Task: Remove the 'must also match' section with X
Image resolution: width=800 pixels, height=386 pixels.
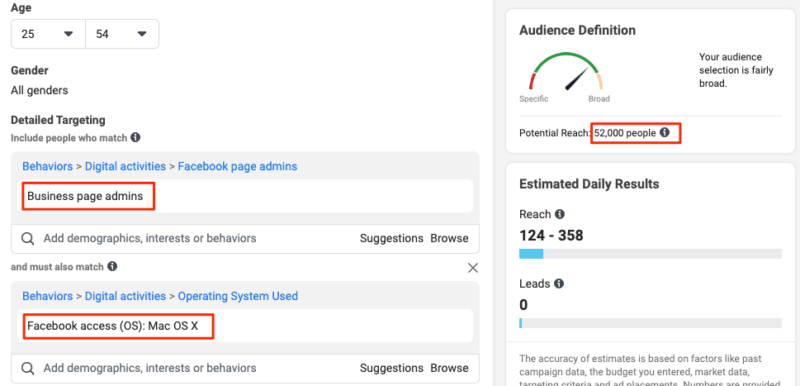Action: 473,268
